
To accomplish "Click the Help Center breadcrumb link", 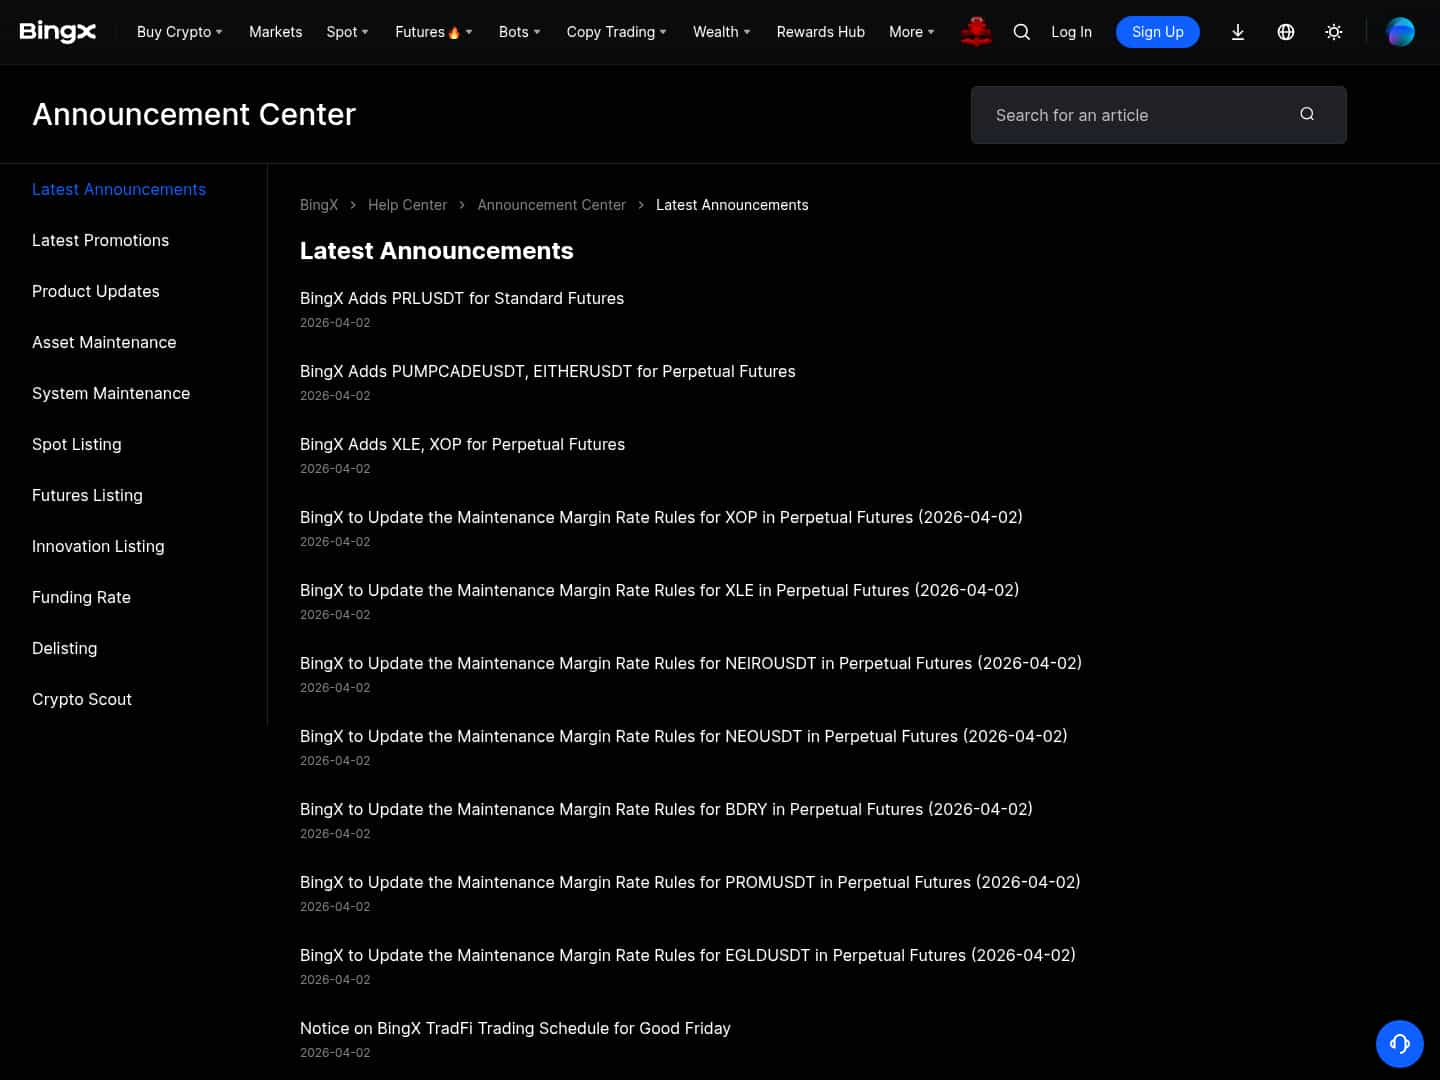I will pos(407,205).
